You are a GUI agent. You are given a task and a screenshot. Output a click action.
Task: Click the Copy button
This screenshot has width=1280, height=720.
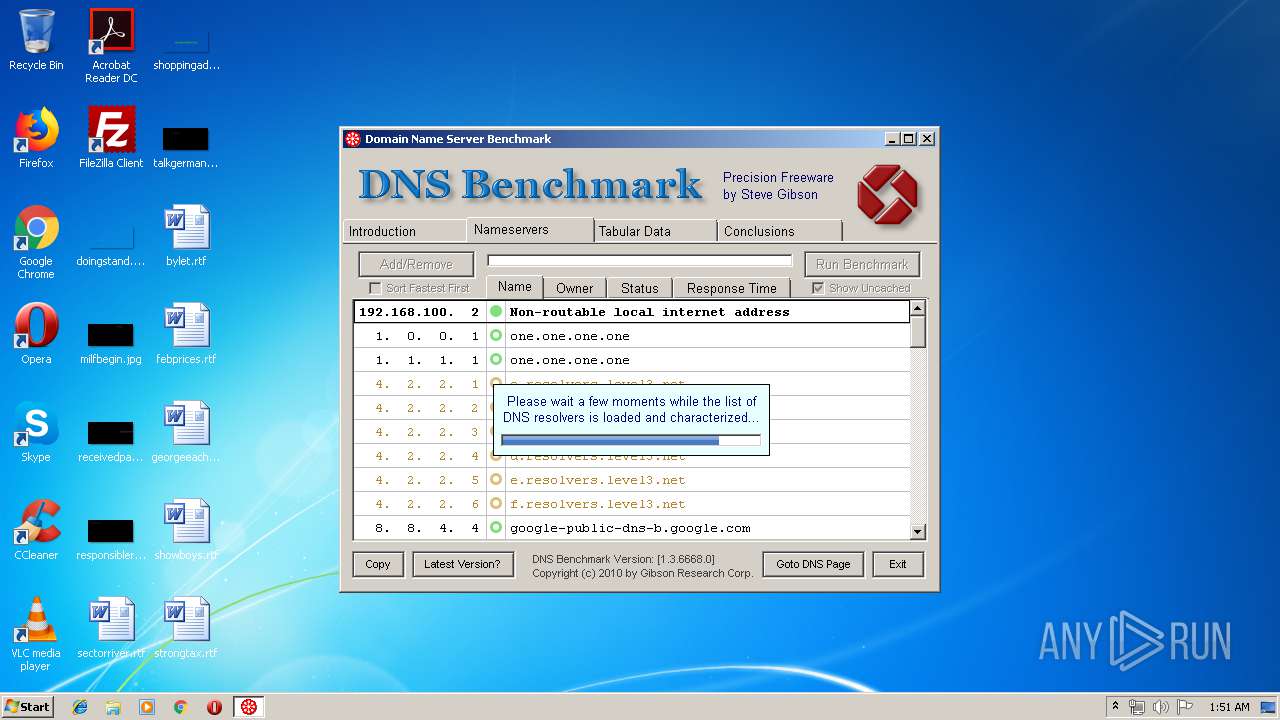378,564
